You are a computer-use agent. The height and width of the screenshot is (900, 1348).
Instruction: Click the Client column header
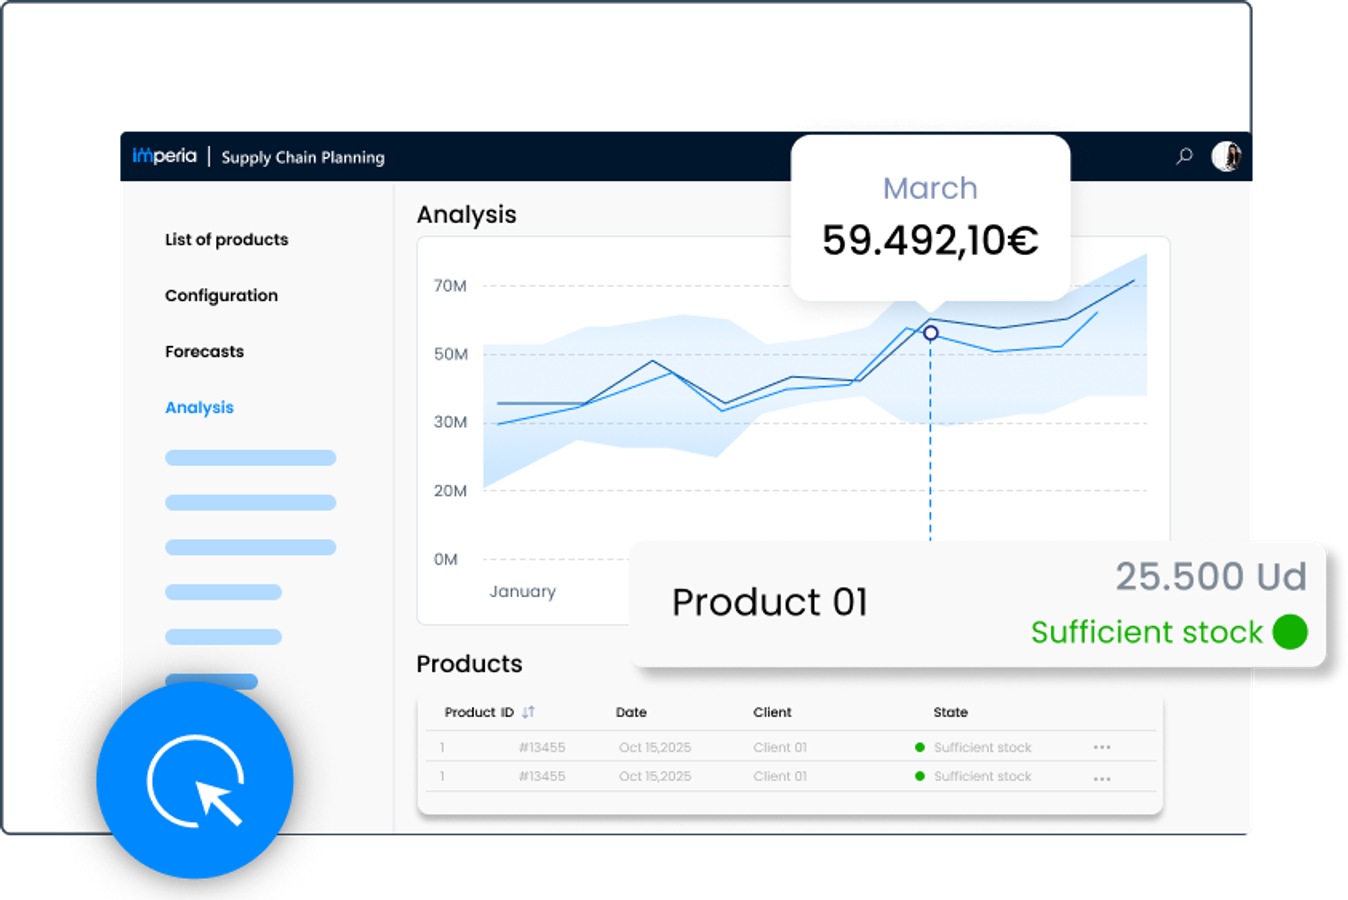click(772, 712)
